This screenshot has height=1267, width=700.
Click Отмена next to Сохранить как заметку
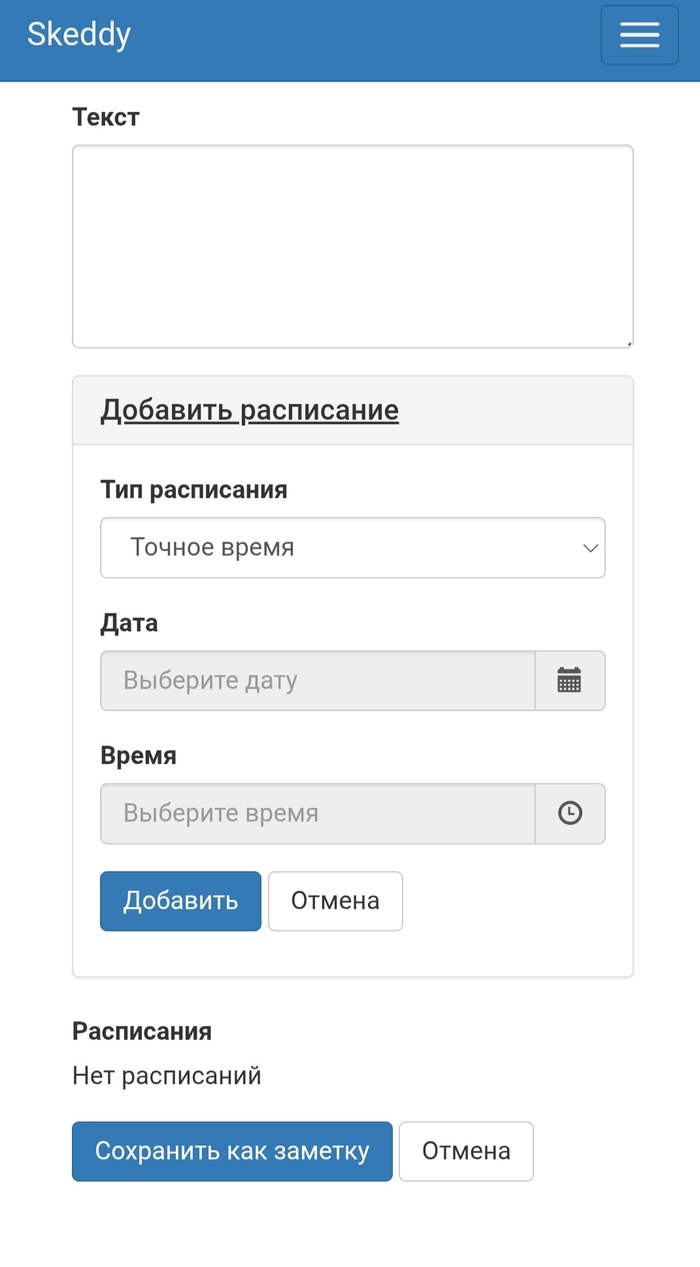click(x=466, y=1151)
